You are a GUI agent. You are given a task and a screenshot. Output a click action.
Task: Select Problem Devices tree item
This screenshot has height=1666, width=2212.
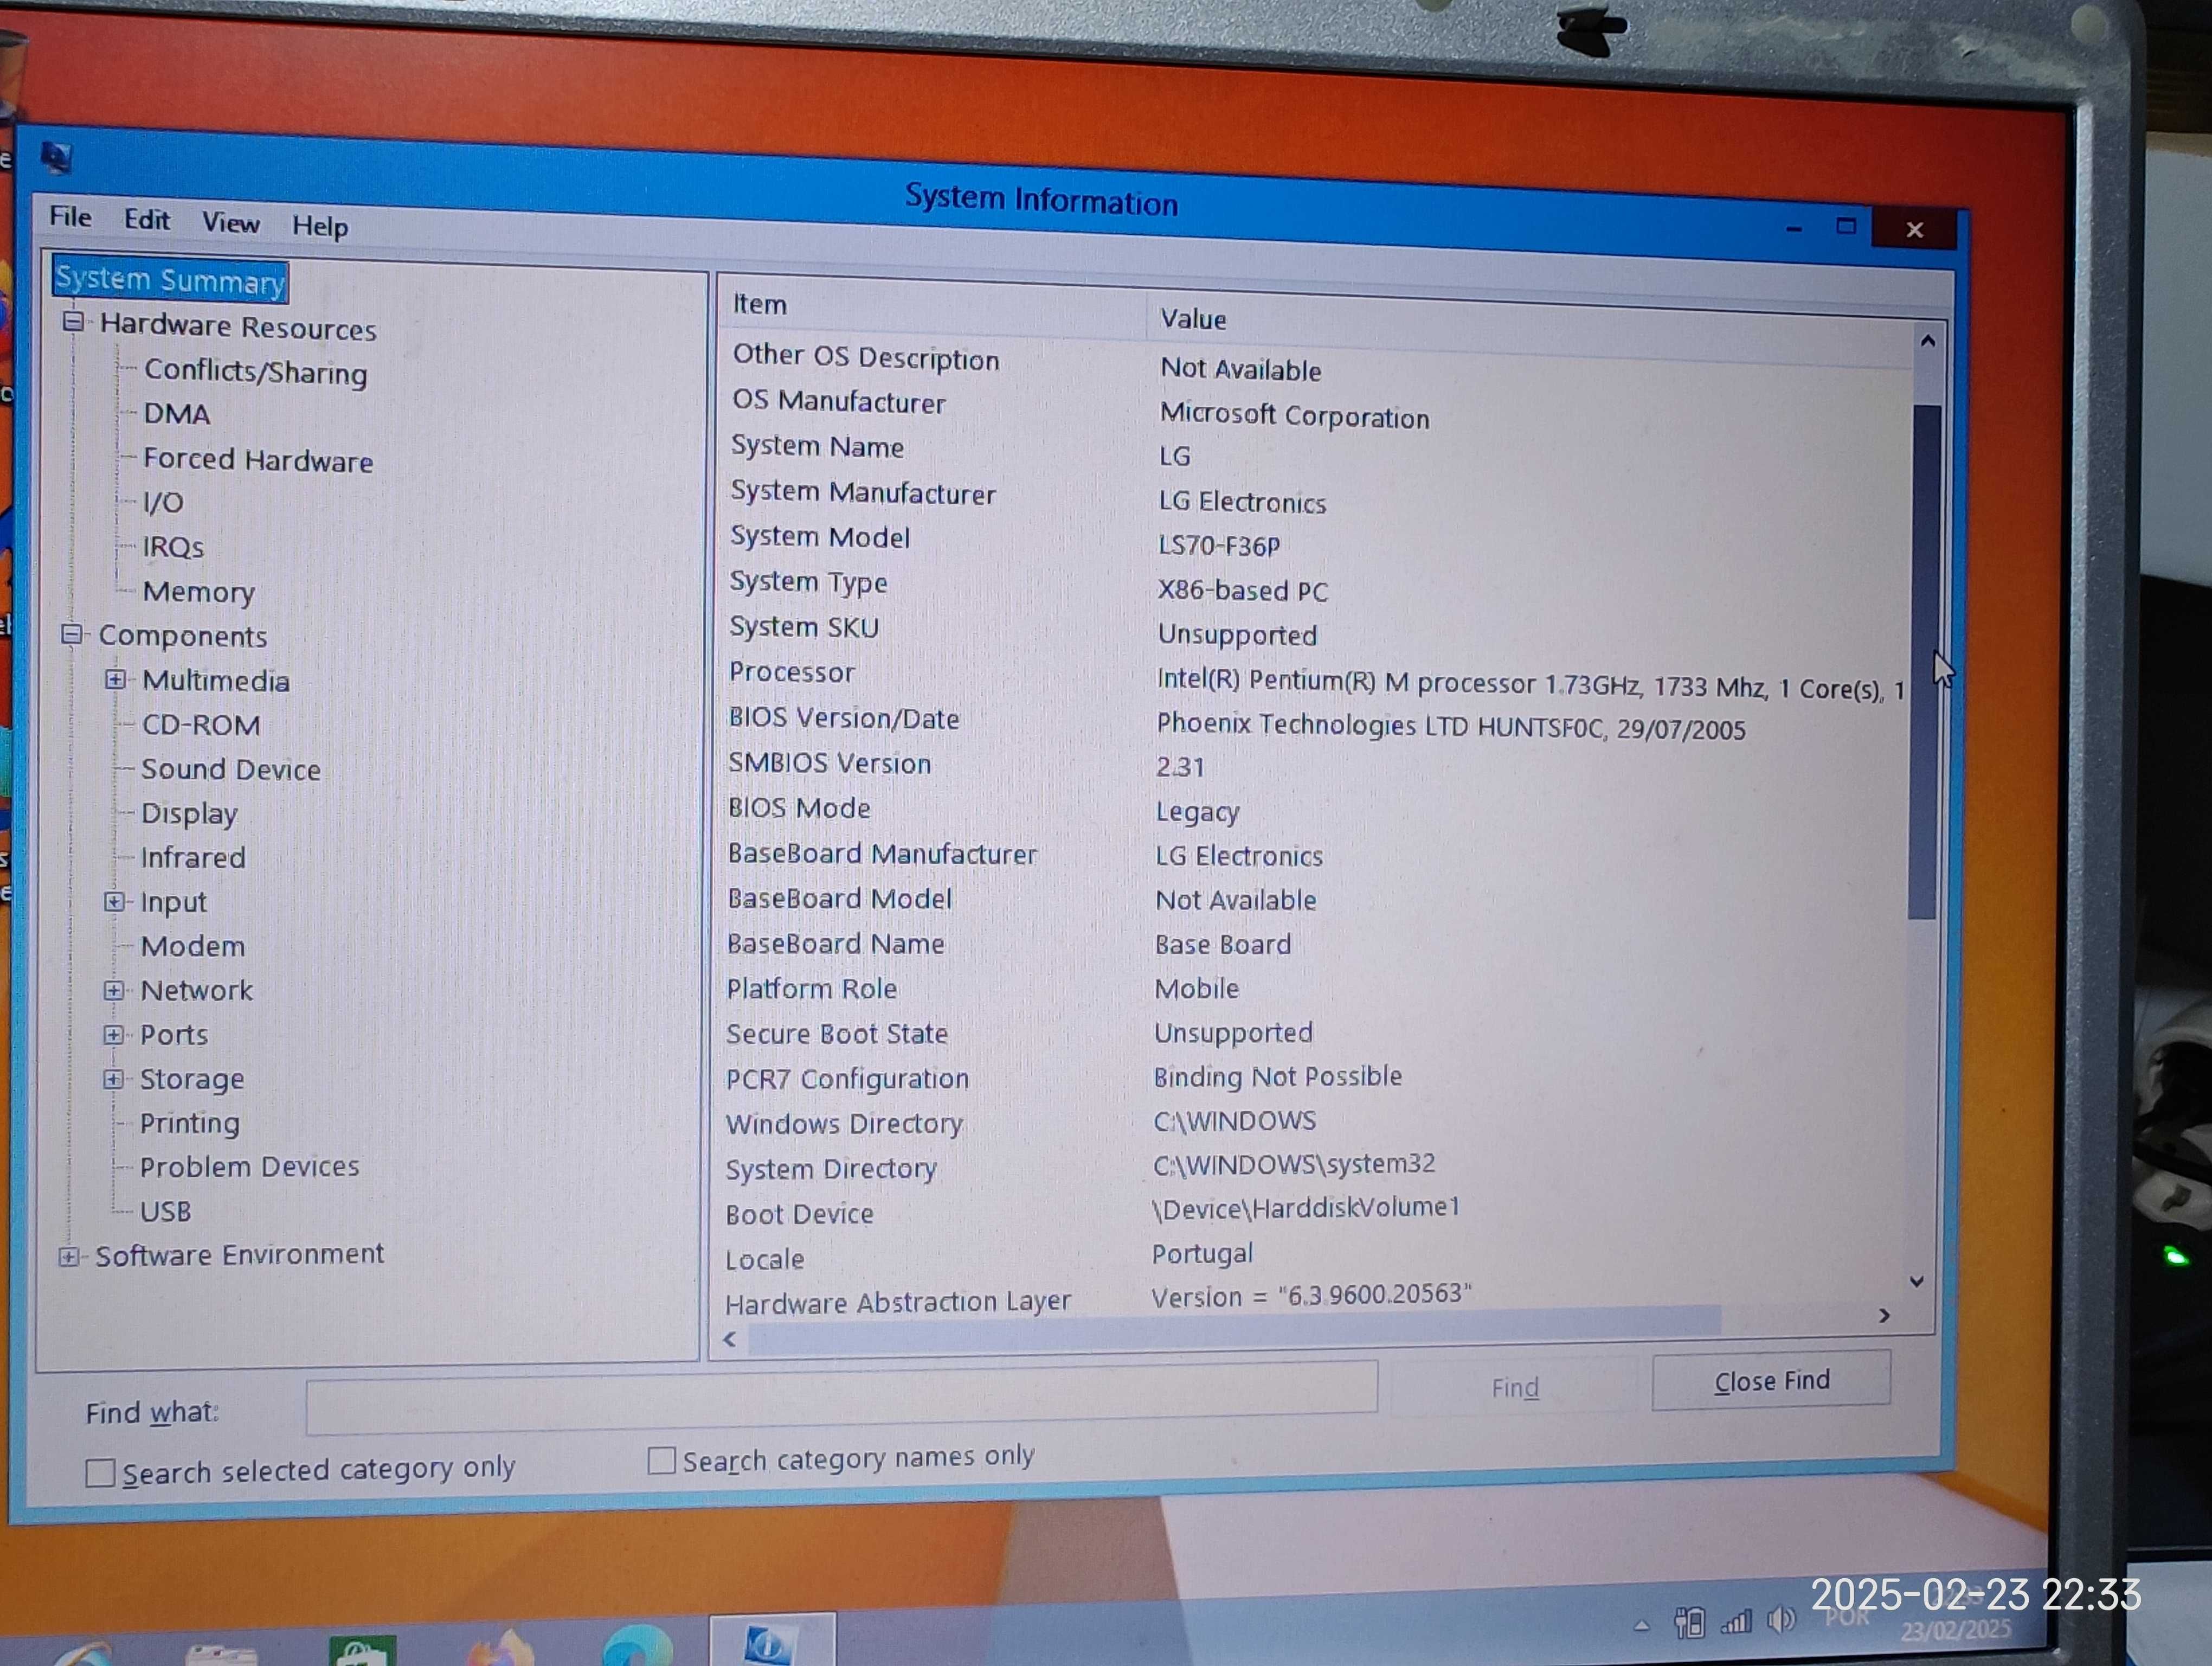(x=250, y=1167)
